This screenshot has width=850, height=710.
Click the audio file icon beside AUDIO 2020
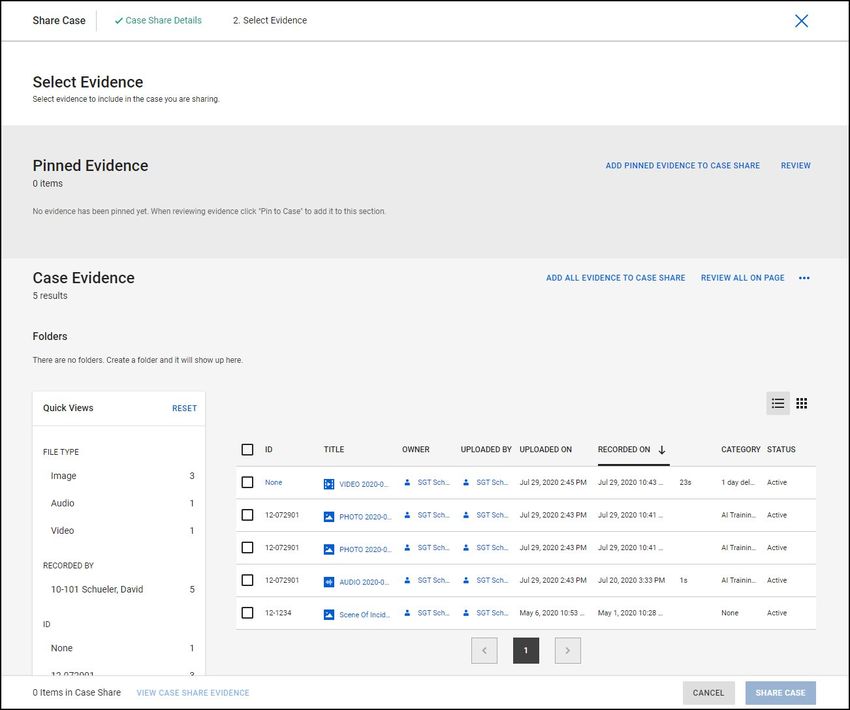click(x=329, y=582)
